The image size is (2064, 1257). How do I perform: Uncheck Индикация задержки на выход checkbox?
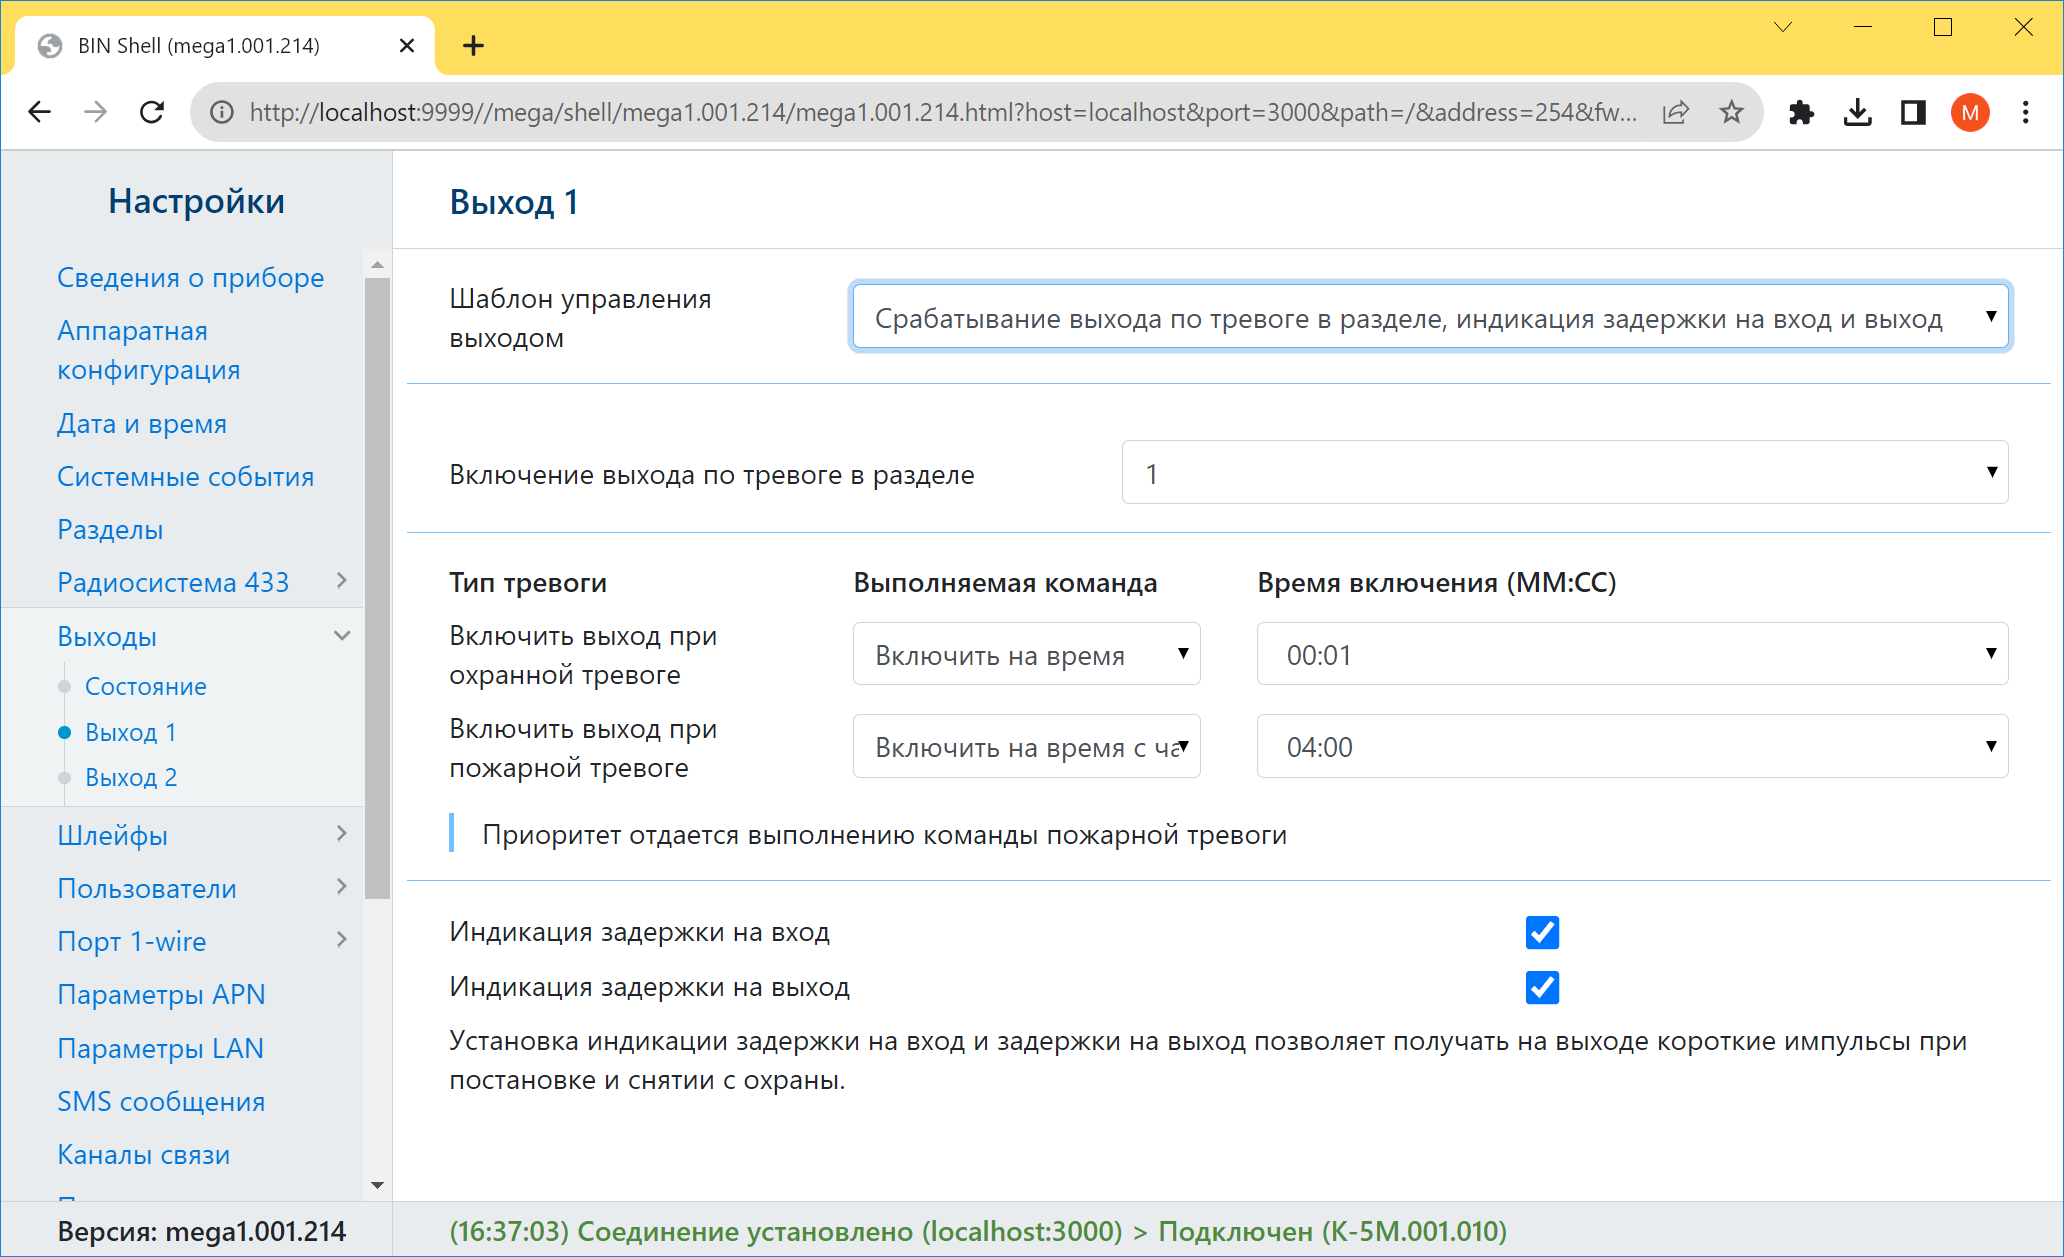tap(1542, 987)
